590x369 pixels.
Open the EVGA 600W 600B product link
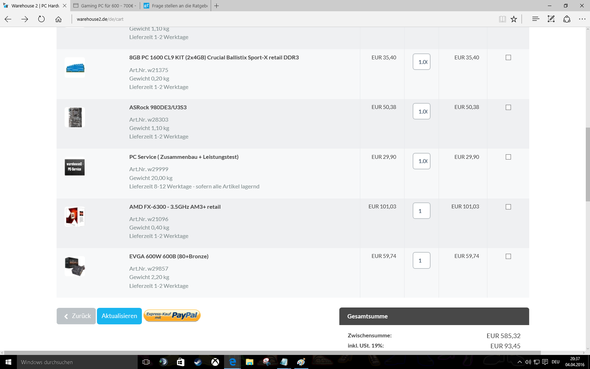click(x=169, y=257)
